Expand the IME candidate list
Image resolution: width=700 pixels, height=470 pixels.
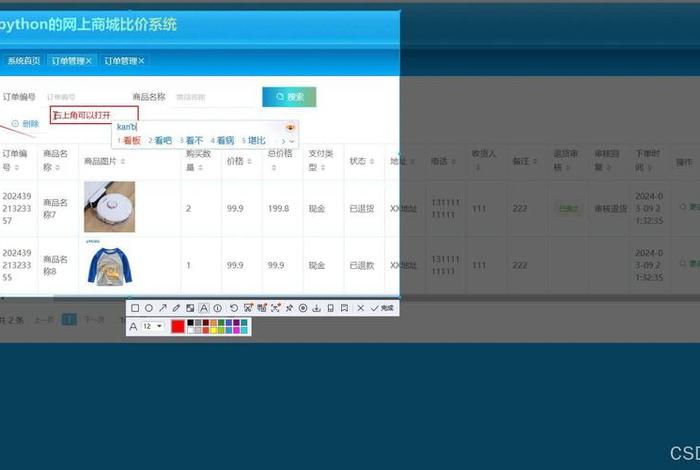pos(292,141)
